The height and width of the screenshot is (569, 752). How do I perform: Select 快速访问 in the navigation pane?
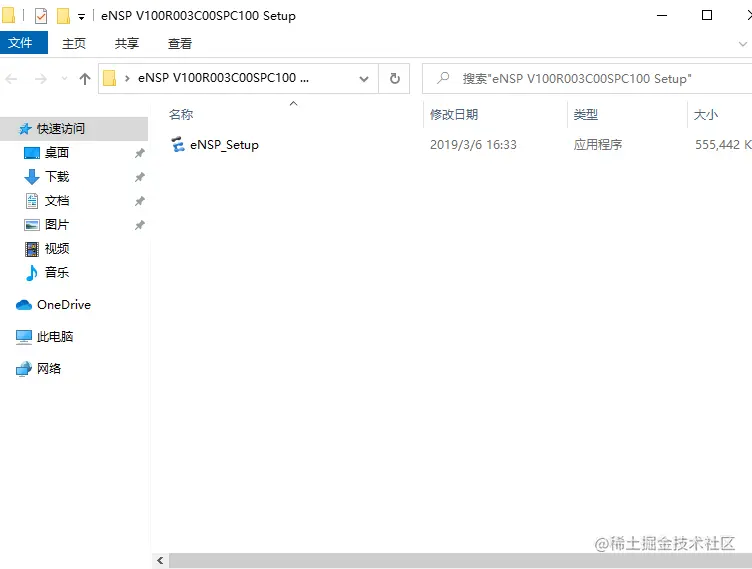74,129
